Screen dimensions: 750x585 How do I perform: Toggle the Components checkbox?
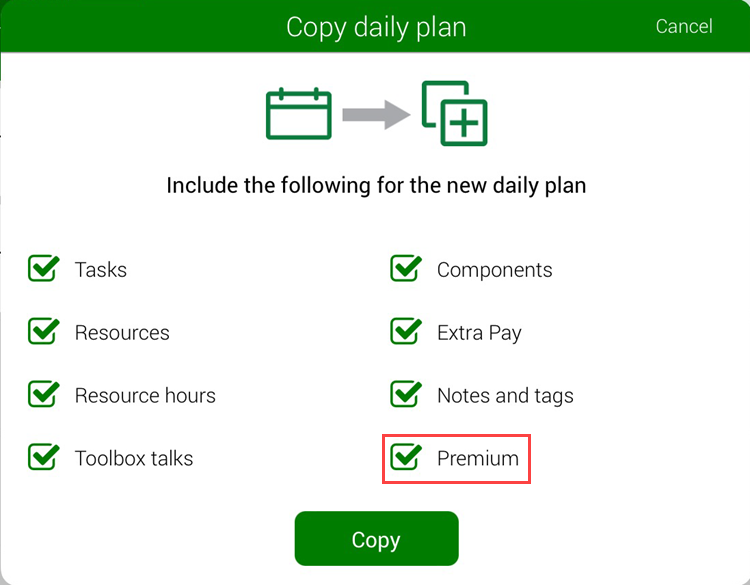[405, 269]
